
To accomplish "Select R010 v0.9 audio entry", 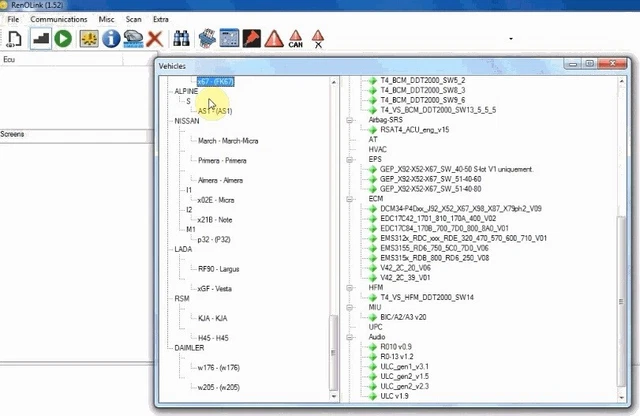I will click(396, 347).
